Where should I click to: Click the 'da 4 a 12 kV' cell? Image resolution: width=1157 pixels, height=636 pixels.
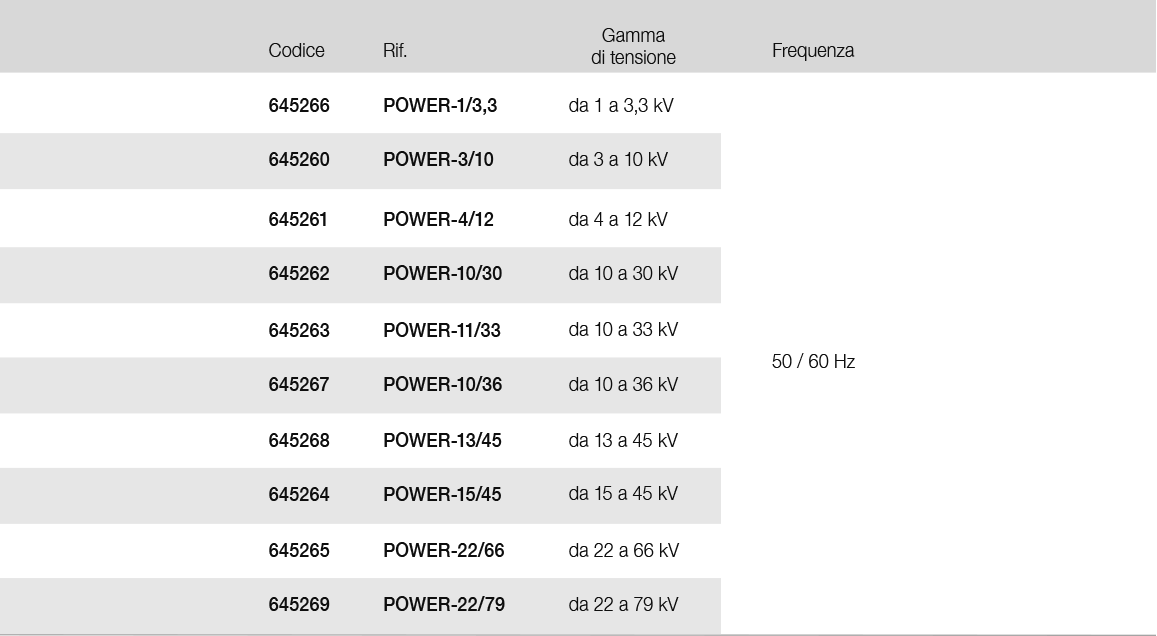(x=618, y=219)
